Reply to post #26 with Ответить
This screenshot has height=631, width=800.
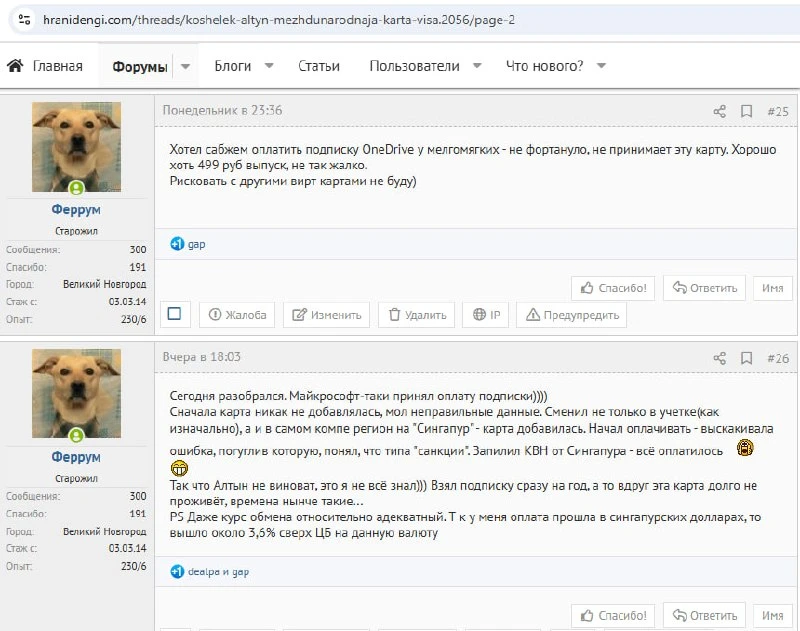click(x=704, y=616)
